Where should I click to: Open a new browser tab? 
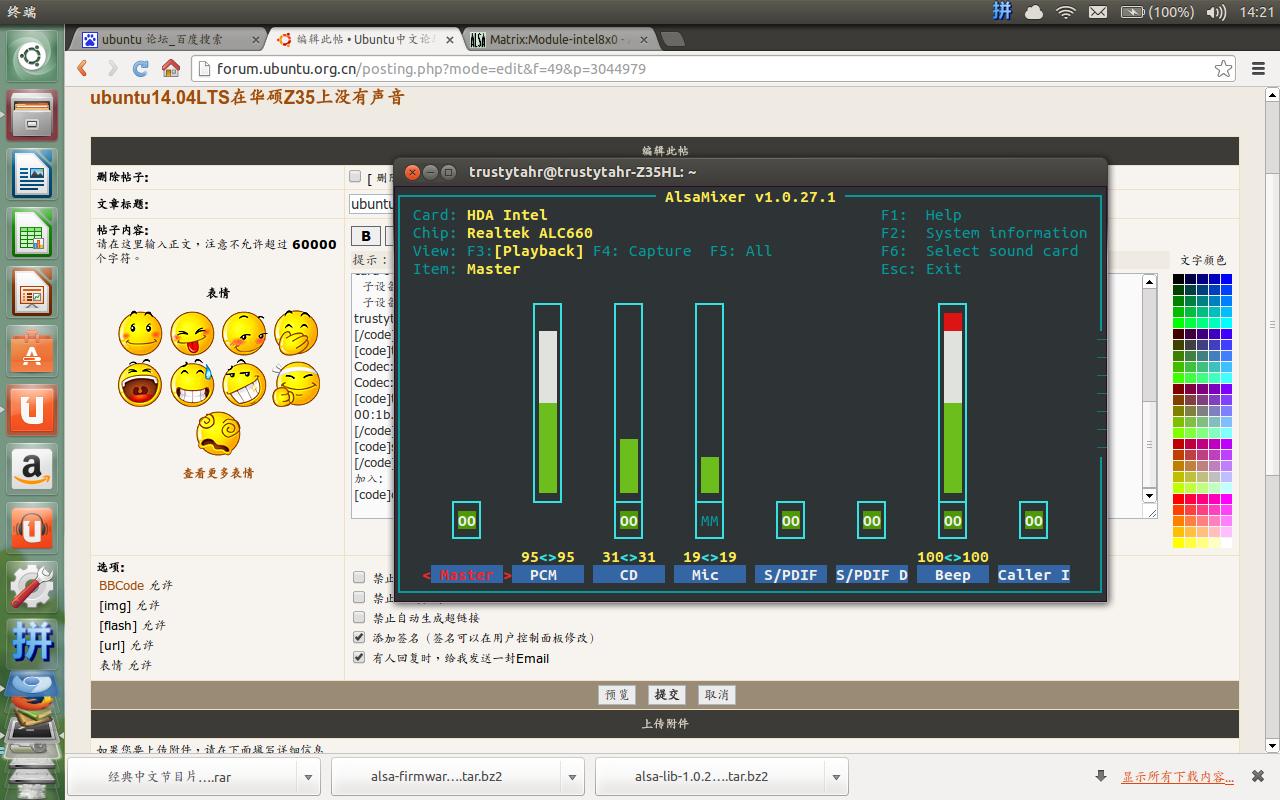673,40
